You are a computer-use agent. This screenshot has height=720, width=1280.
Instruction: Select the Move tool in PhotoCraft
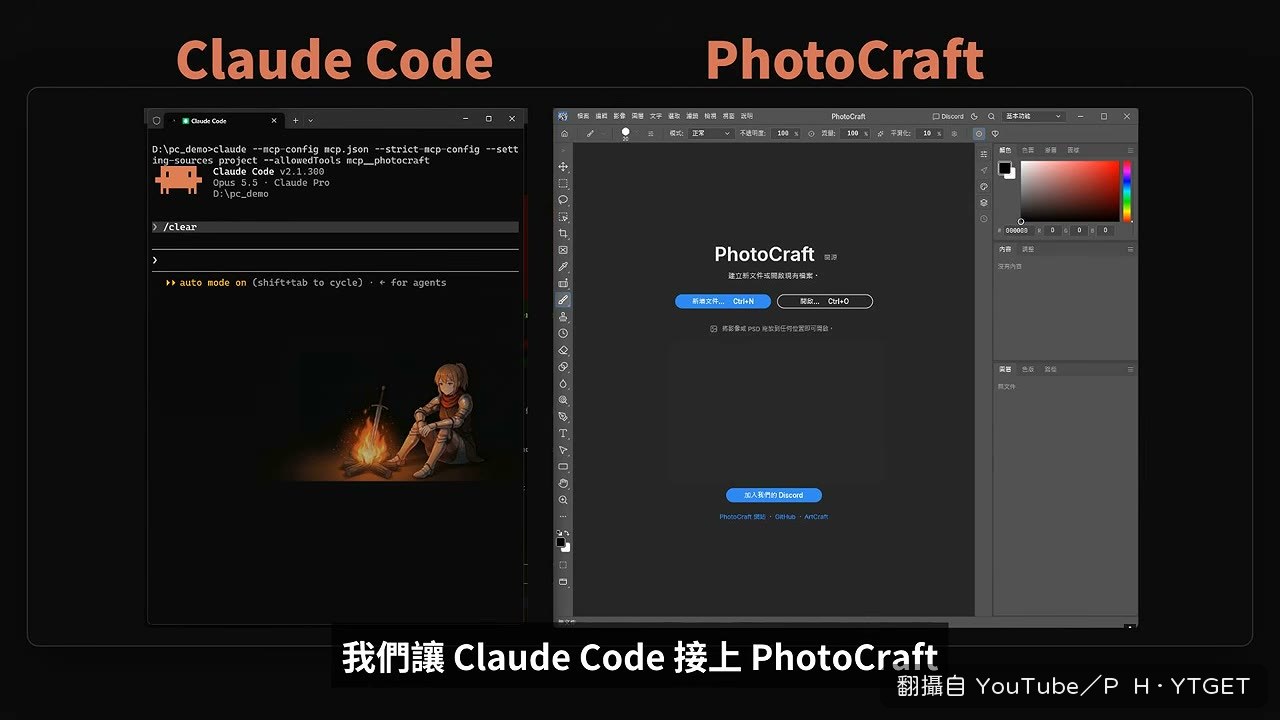click(x=563, y=167)
